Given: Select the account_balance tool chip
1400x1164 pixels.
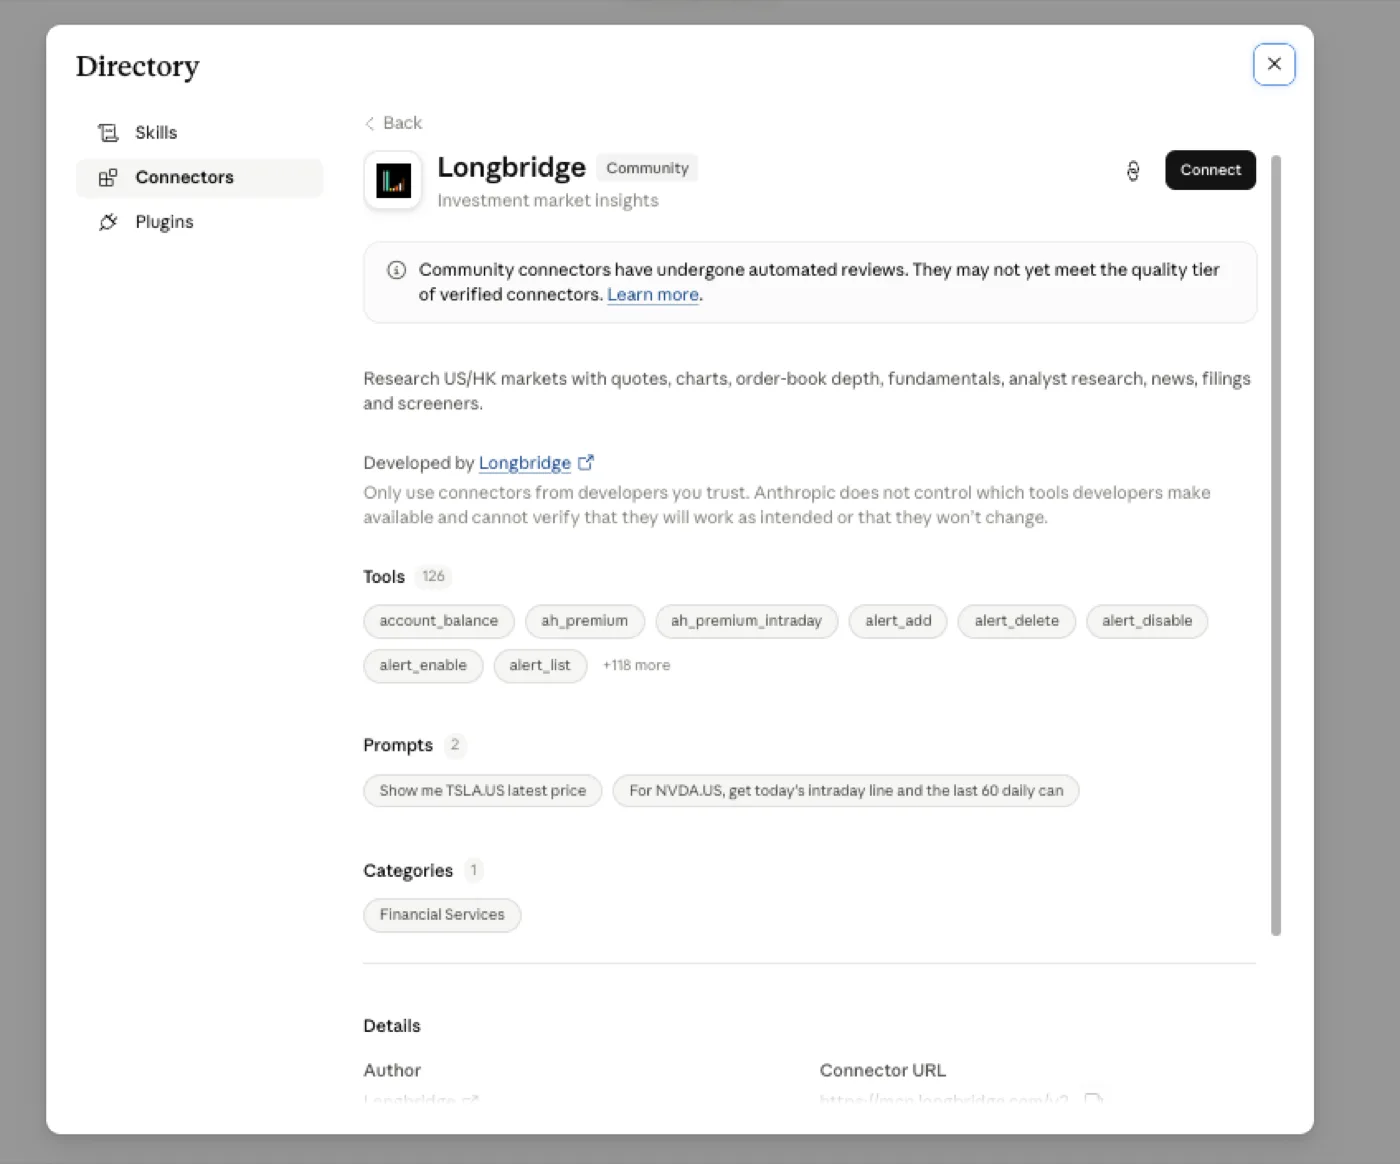Looking at the screenshot, I should pyautogui.click(x=439, y=621).
